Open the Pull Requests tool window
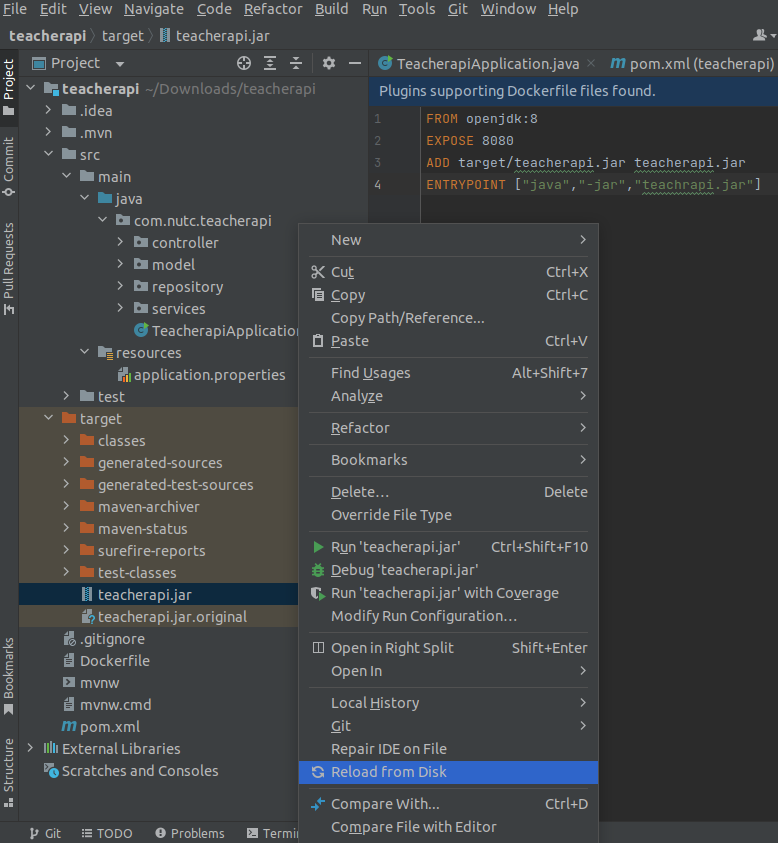 point(9,268)
